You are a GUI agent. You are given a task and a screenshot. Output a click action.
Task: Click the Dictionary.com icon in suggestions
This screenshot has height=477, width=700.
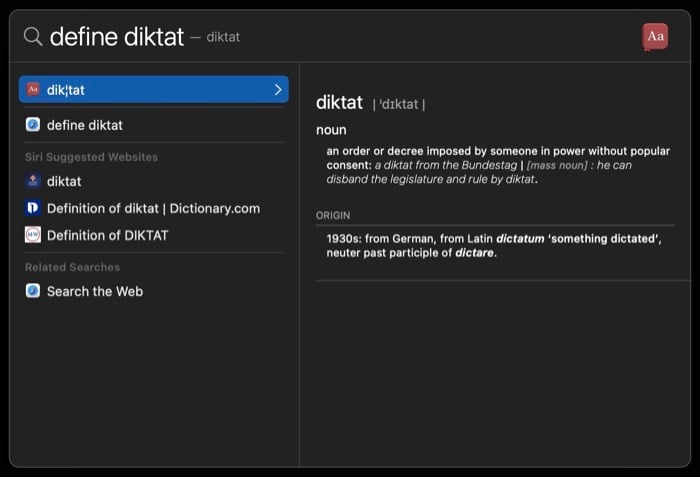click(33, 208)
